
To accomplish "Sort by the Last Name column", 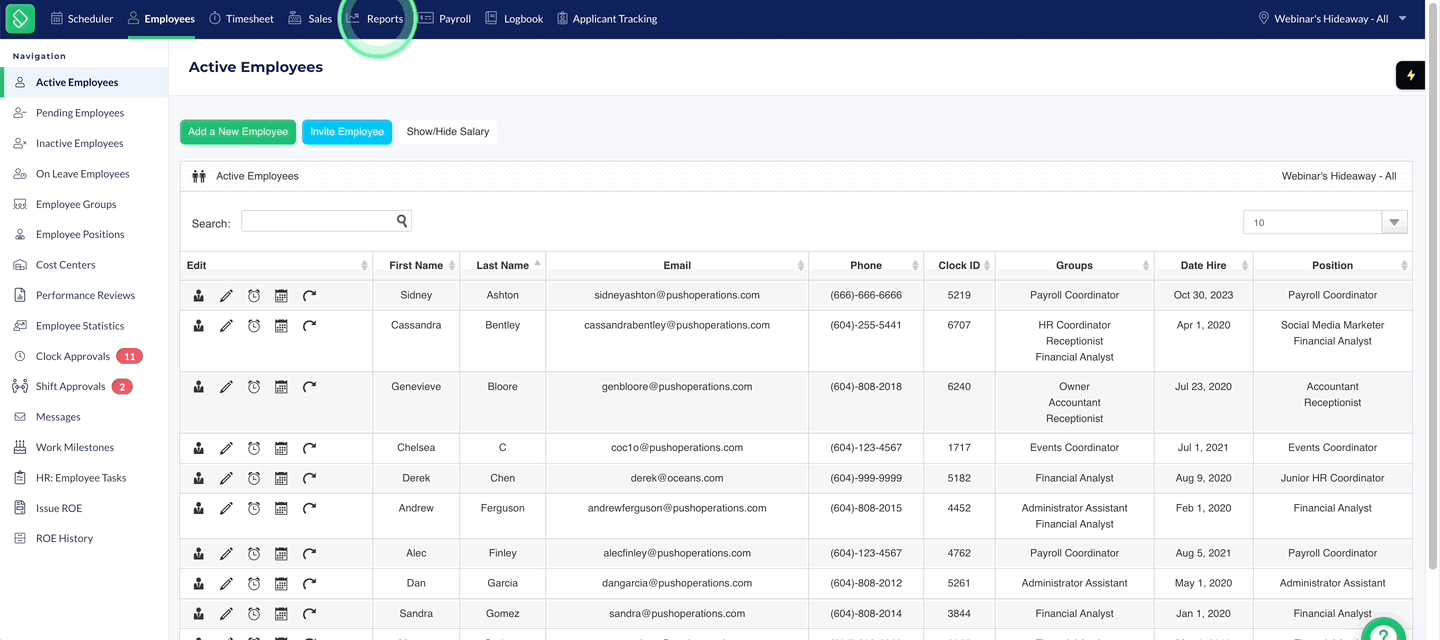I will 502,265.
